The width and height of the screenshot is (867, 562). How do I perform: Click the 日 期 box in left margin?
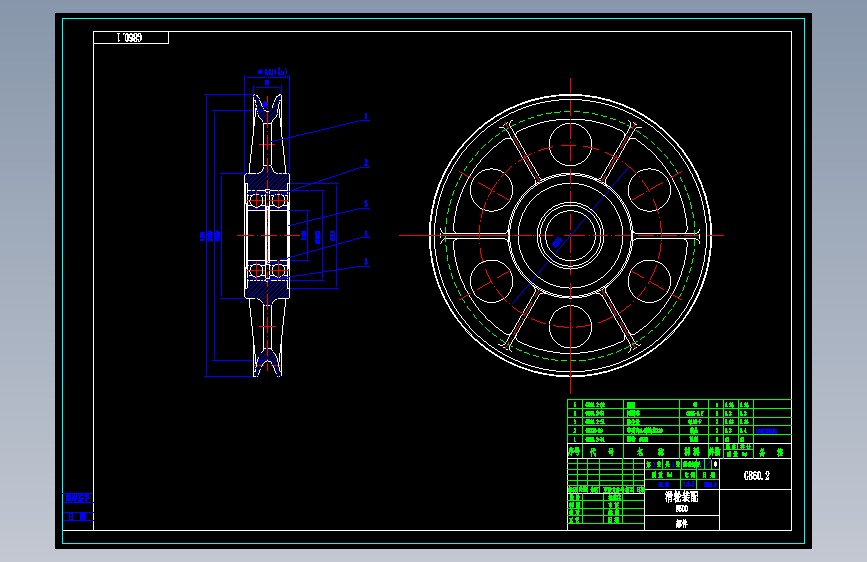coord(77,517)
